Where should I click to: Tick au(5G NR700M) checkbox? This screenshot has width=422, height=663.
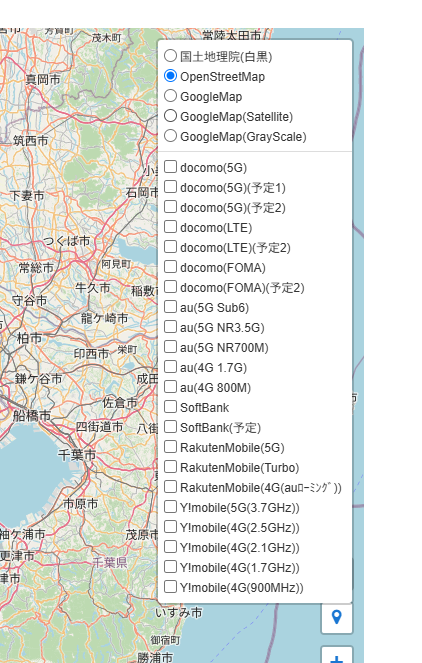click(x=170, y=347)
